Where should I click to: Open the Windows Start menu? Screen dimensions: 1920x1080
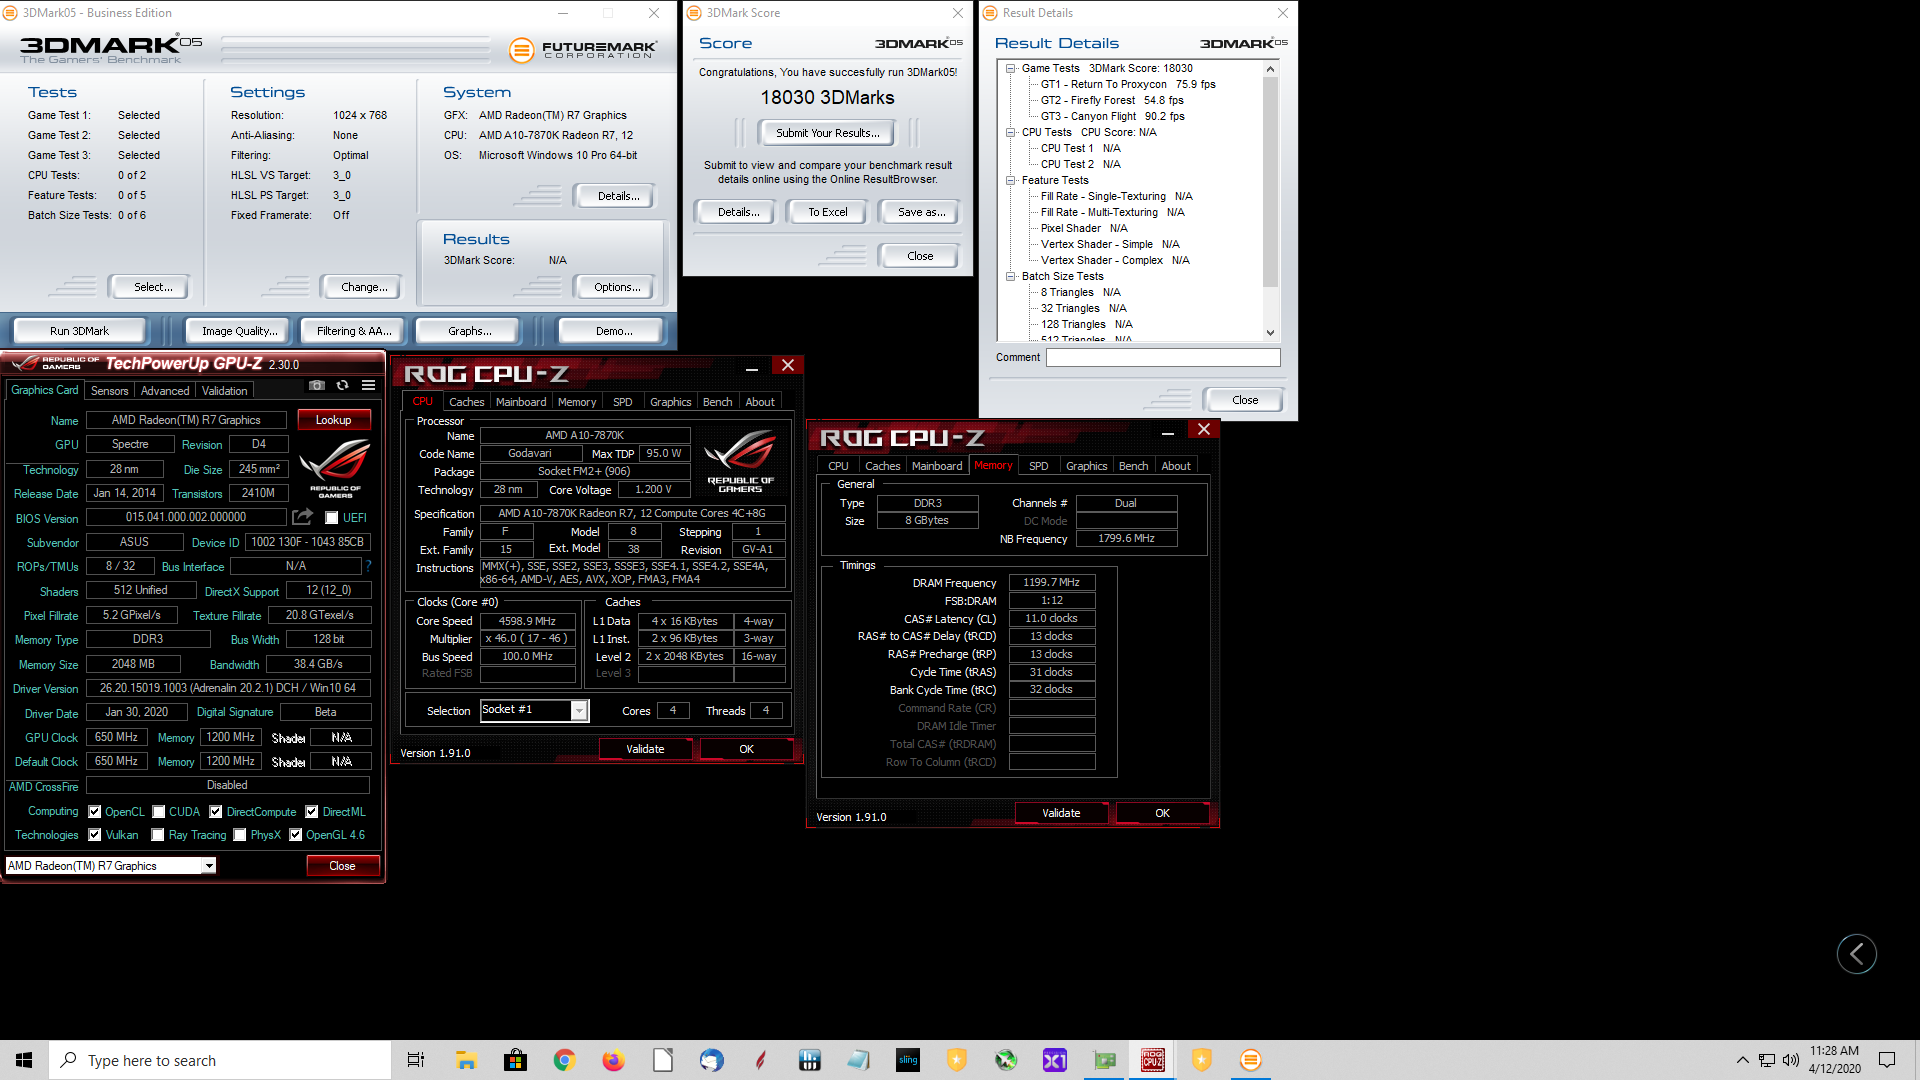point(24,1060)
